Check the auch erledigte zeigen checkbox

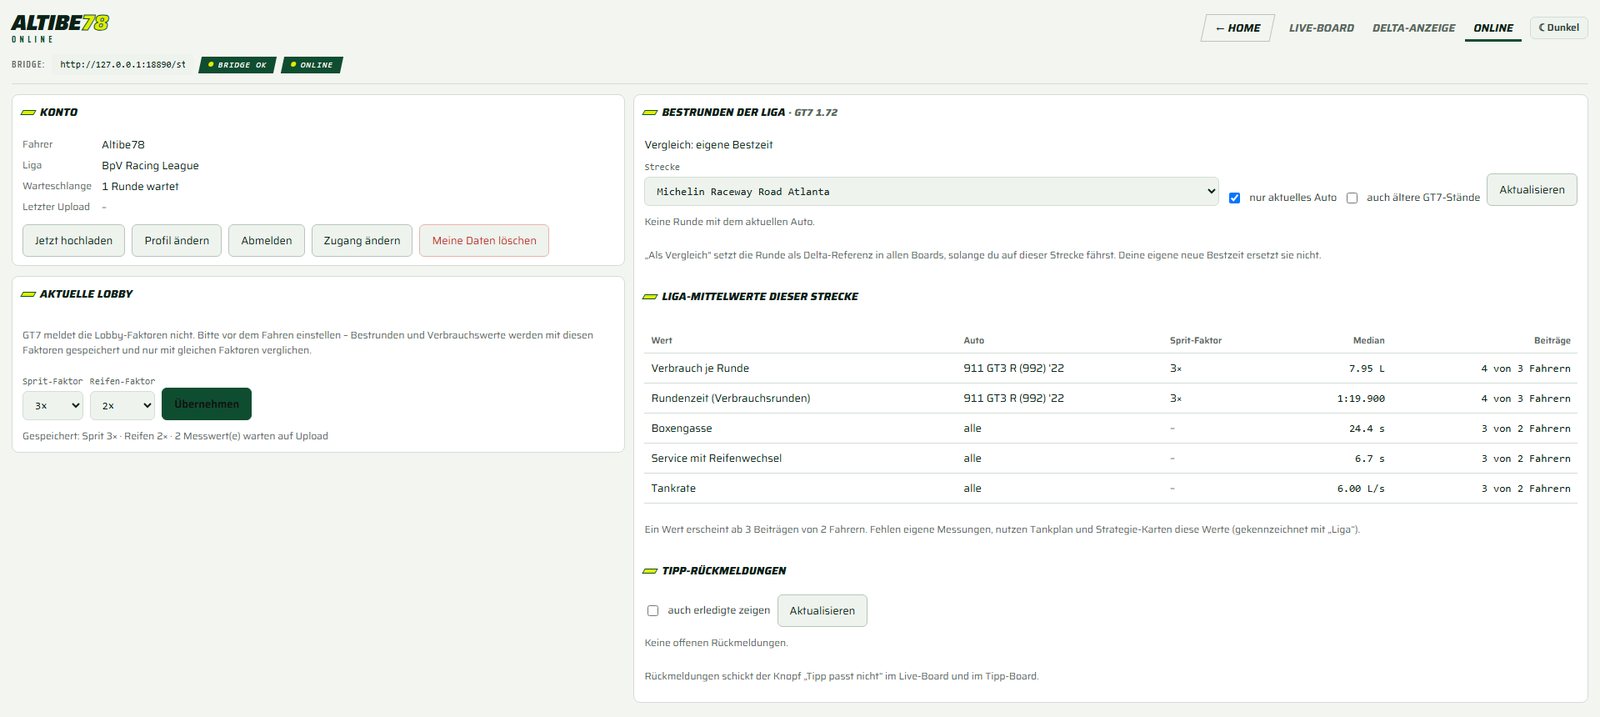click(x=653, y=610)
